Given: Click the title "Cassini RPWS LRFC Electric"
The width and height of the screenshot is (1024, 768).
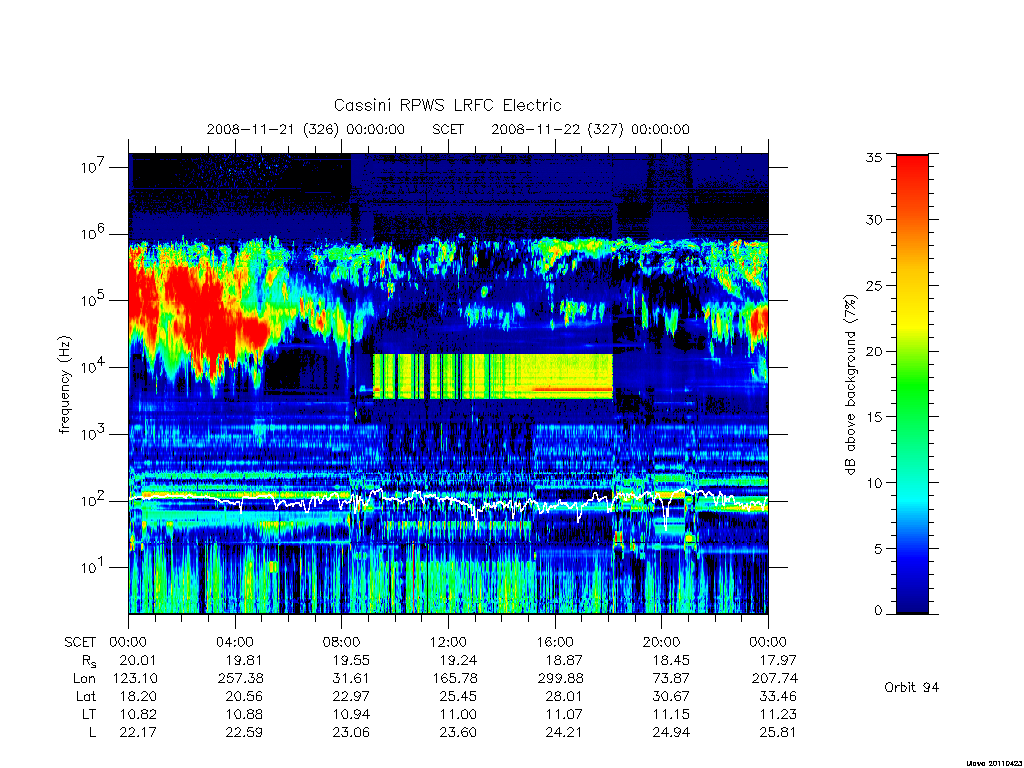Looking at the screenshot, I should coord(447,105).
